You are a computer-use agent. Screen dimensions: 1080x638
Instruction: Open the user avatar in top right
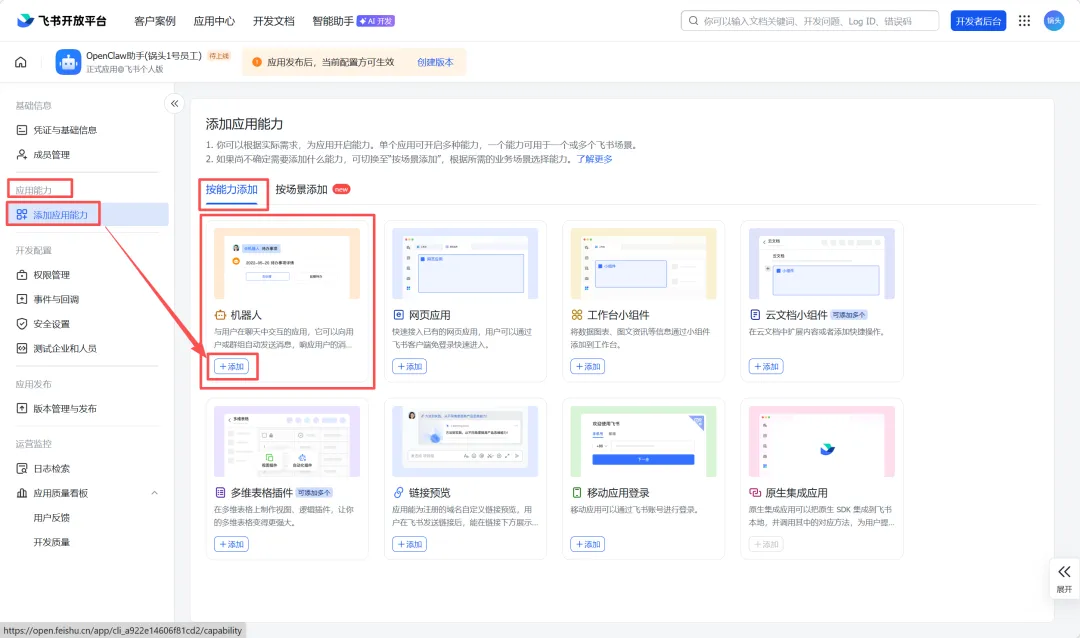pyautogui.click(x=1054, y=21)
